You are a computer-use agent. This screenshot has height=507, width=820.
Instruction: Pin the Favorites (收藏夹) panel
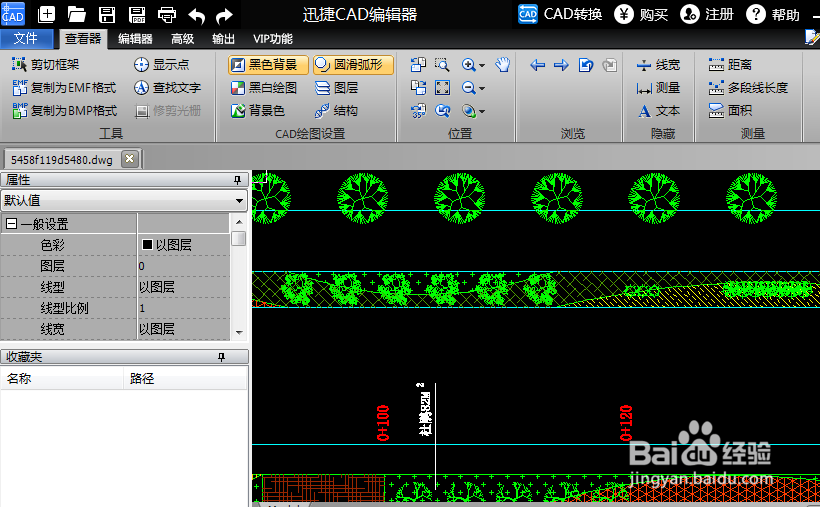pyautogui.click(x=221, y=357)
